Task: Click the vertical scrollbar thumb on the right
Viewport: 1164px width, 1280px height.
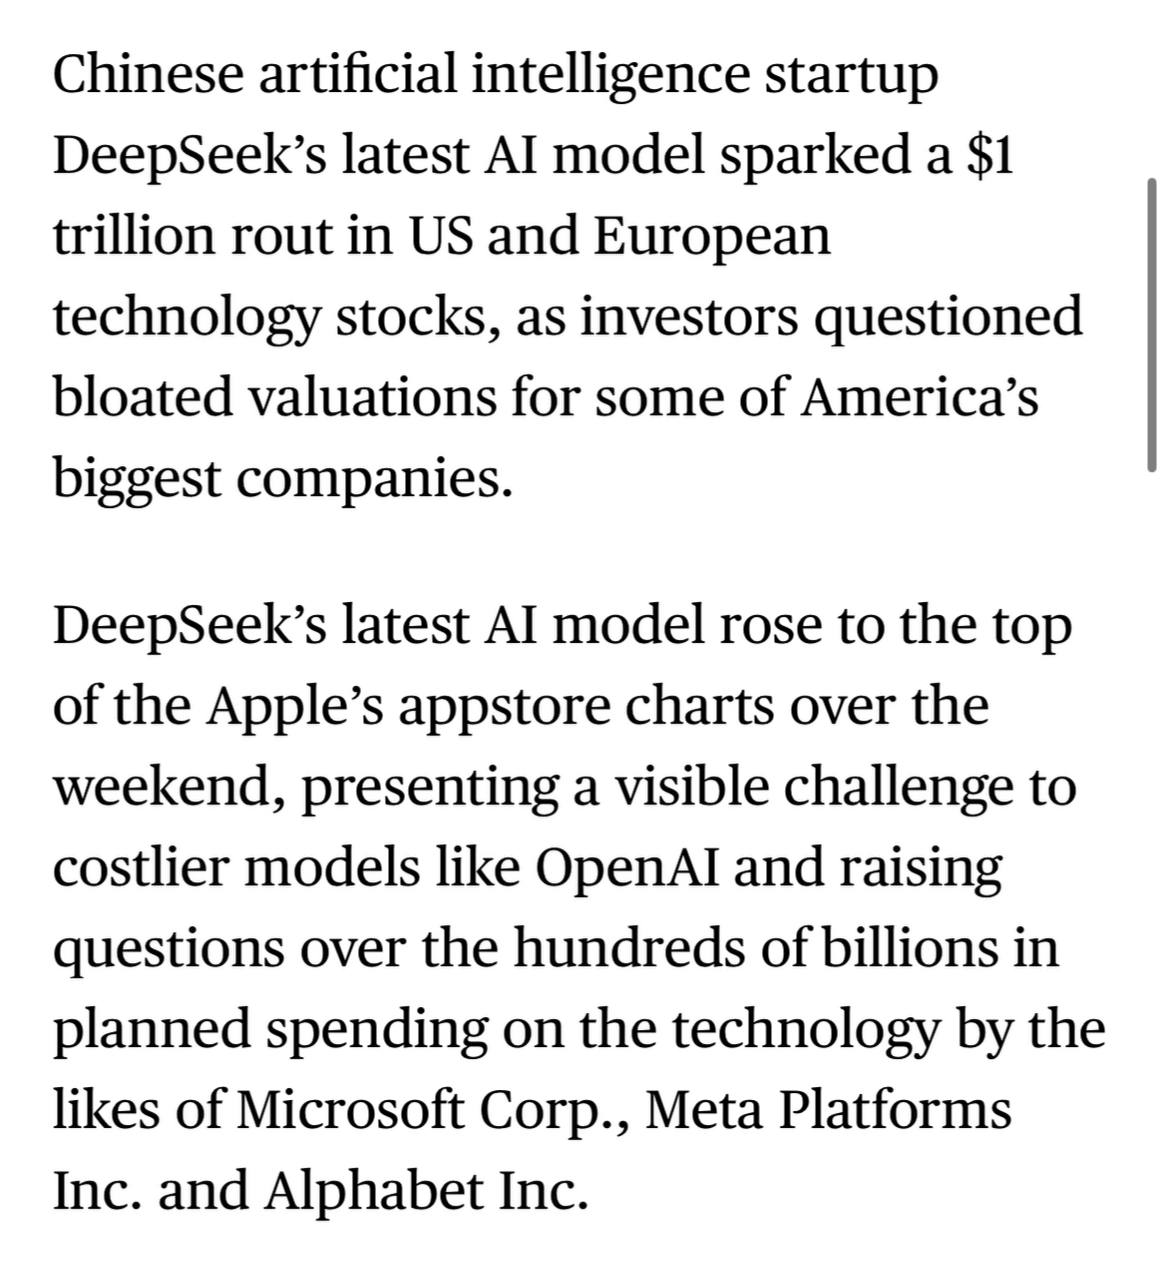Action: pyautogui.click(x=1152, y=324)
